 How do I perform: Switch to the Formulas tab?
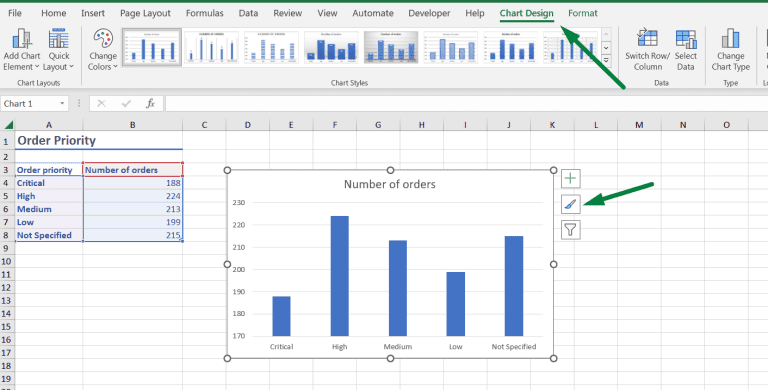[204, 13]
